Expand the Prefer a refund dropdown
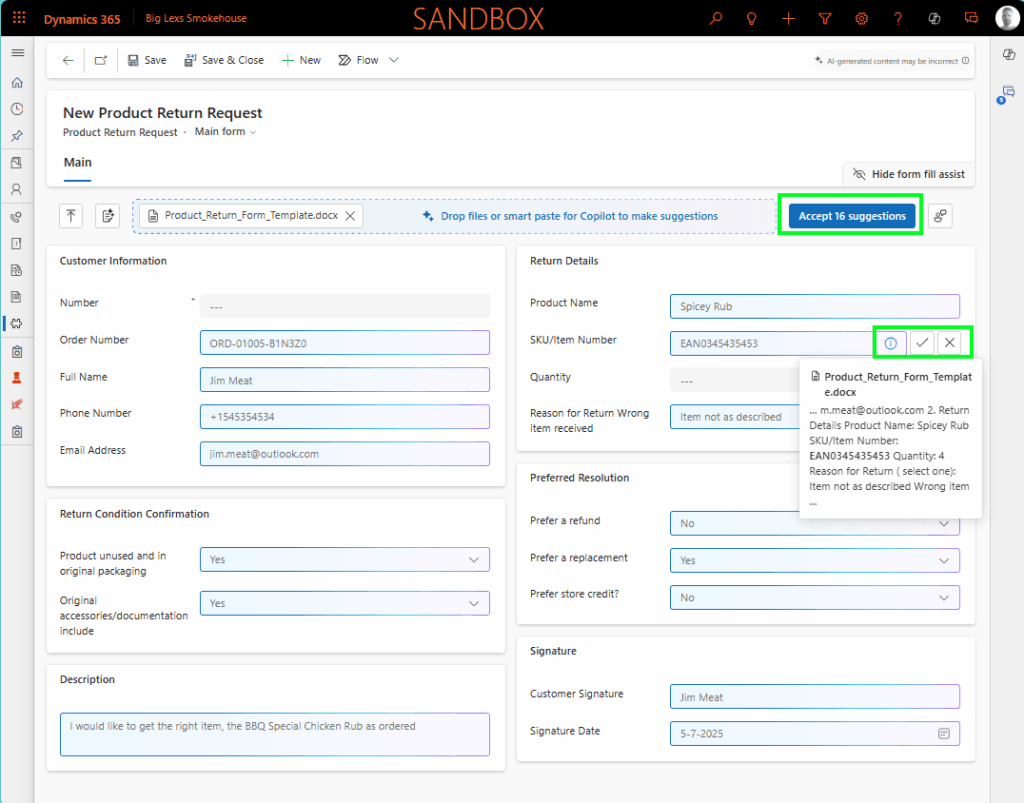1024x803 pixels. 943,523
